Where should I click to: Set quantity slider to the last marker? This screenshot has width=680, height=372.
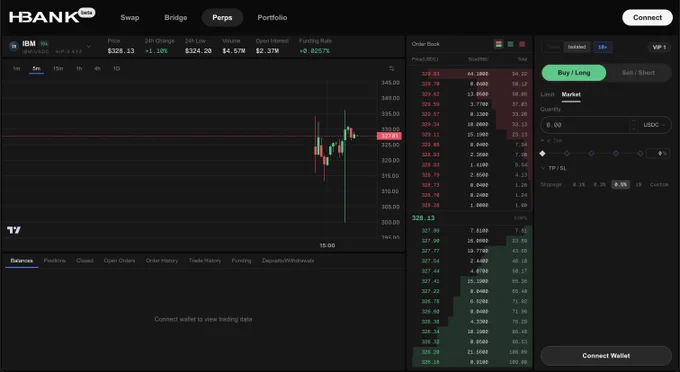(640, 153)
